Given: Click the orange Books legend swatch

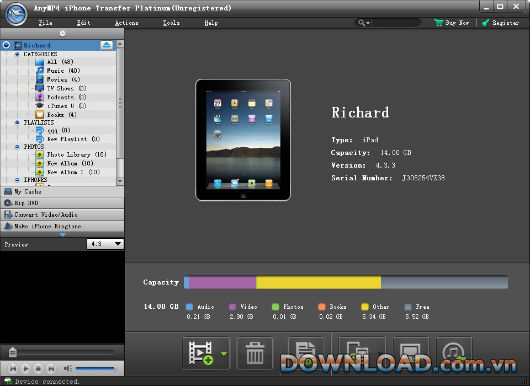Looking at the screenshot, I should [322, 307].
